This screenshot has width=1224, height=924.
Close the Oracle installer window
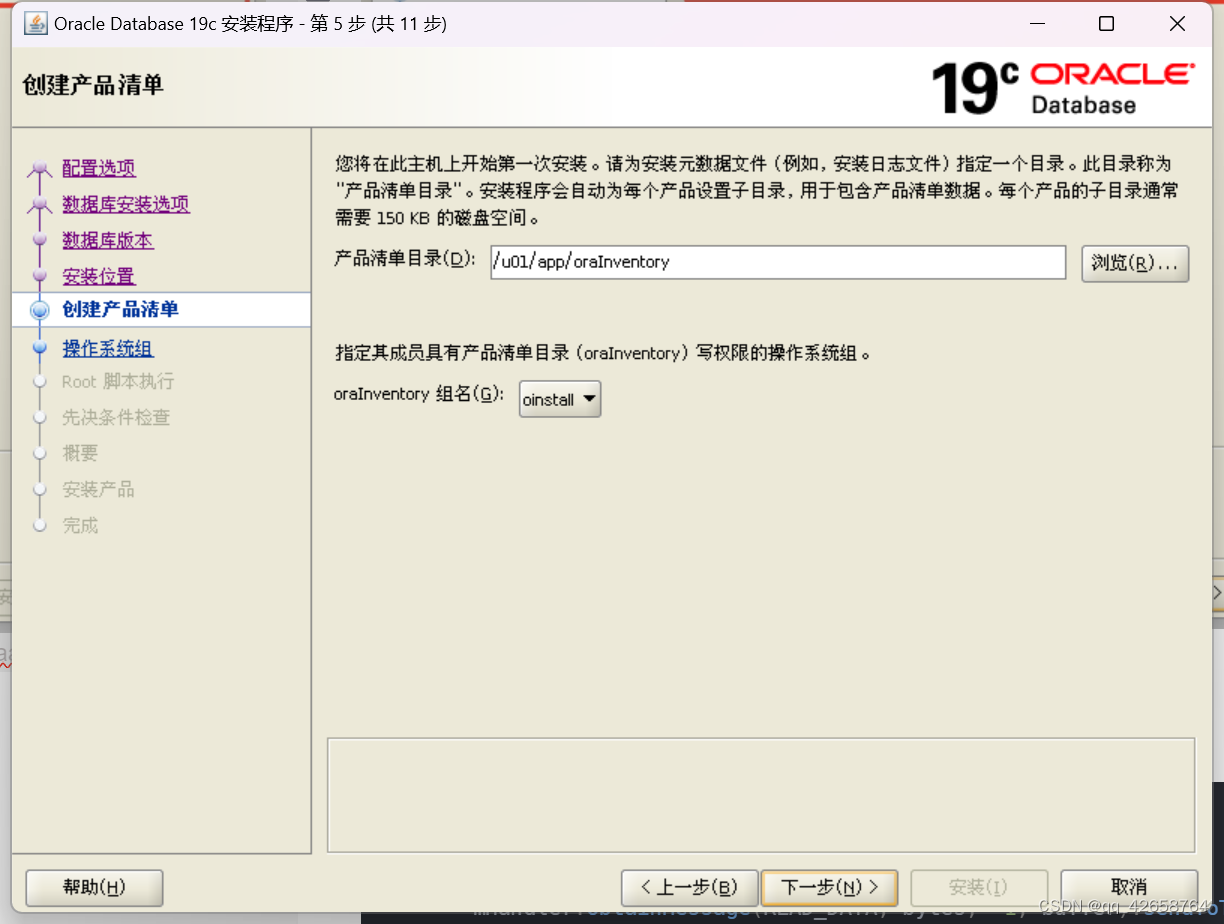point(1176,24)
